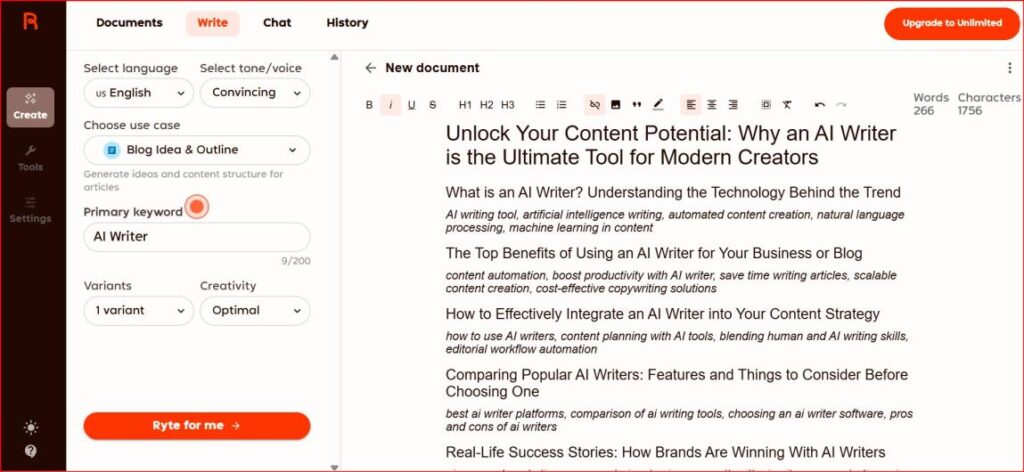Open the Blog Idea & Outline use case dropdown
This screenshot has height=472, width=1024.
[197, 150]
